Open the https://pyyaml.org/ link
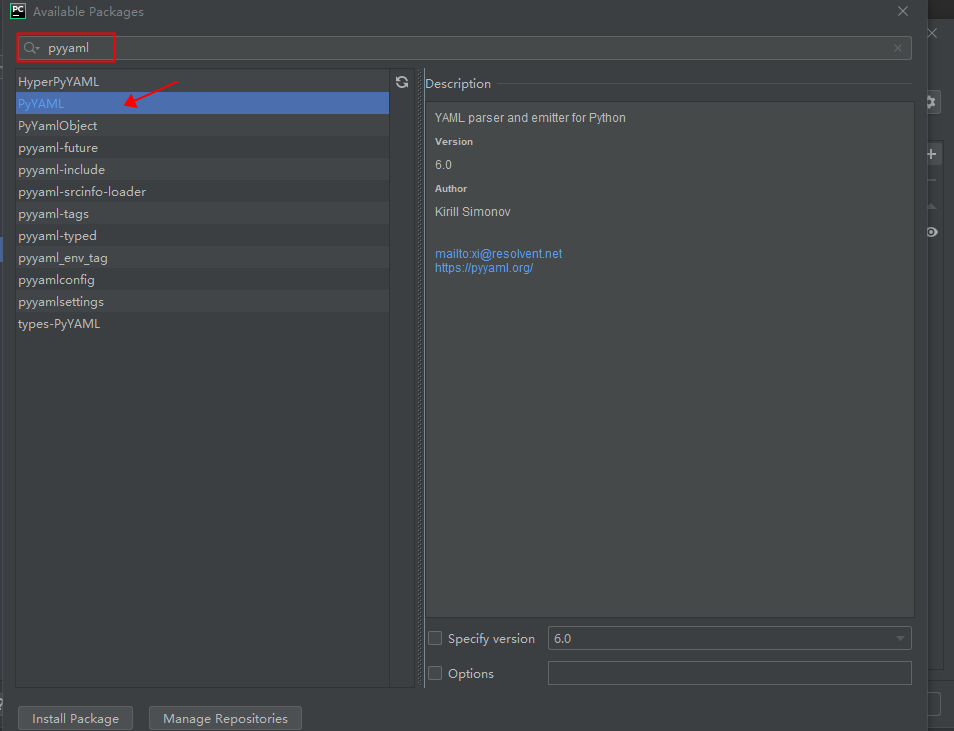The height and width of the screenshot is (731, 954). [x=484, y=268]
